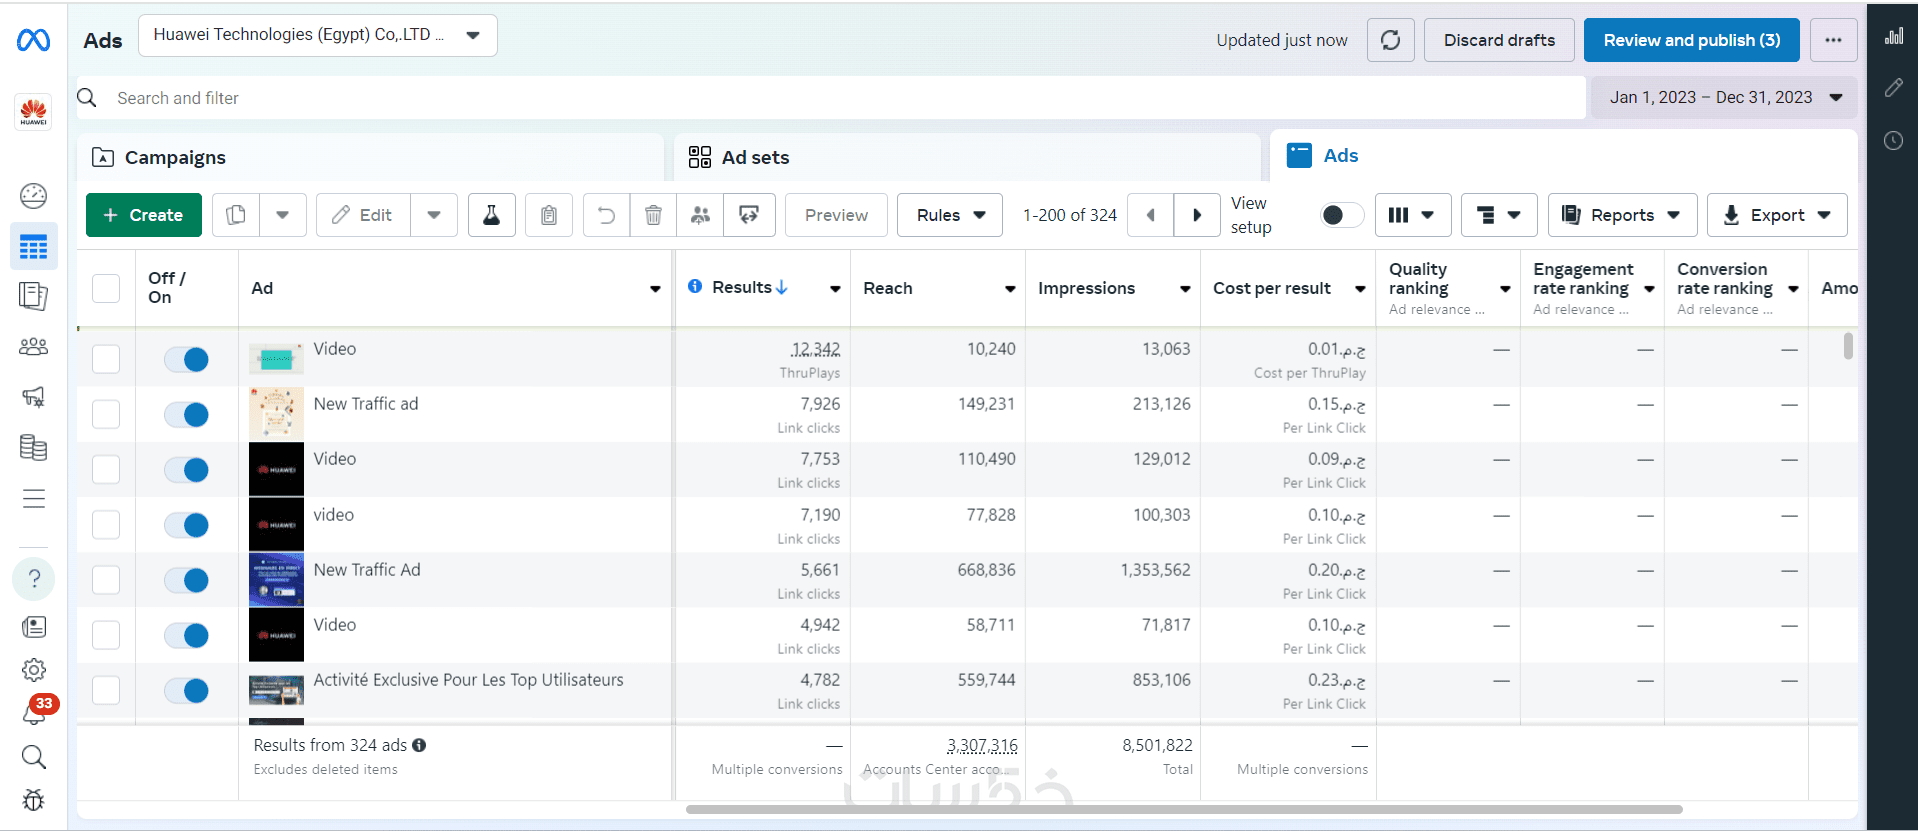Open the help question mark icon
Viewport: 1918px width, 831px height.
tap(34, 579)
